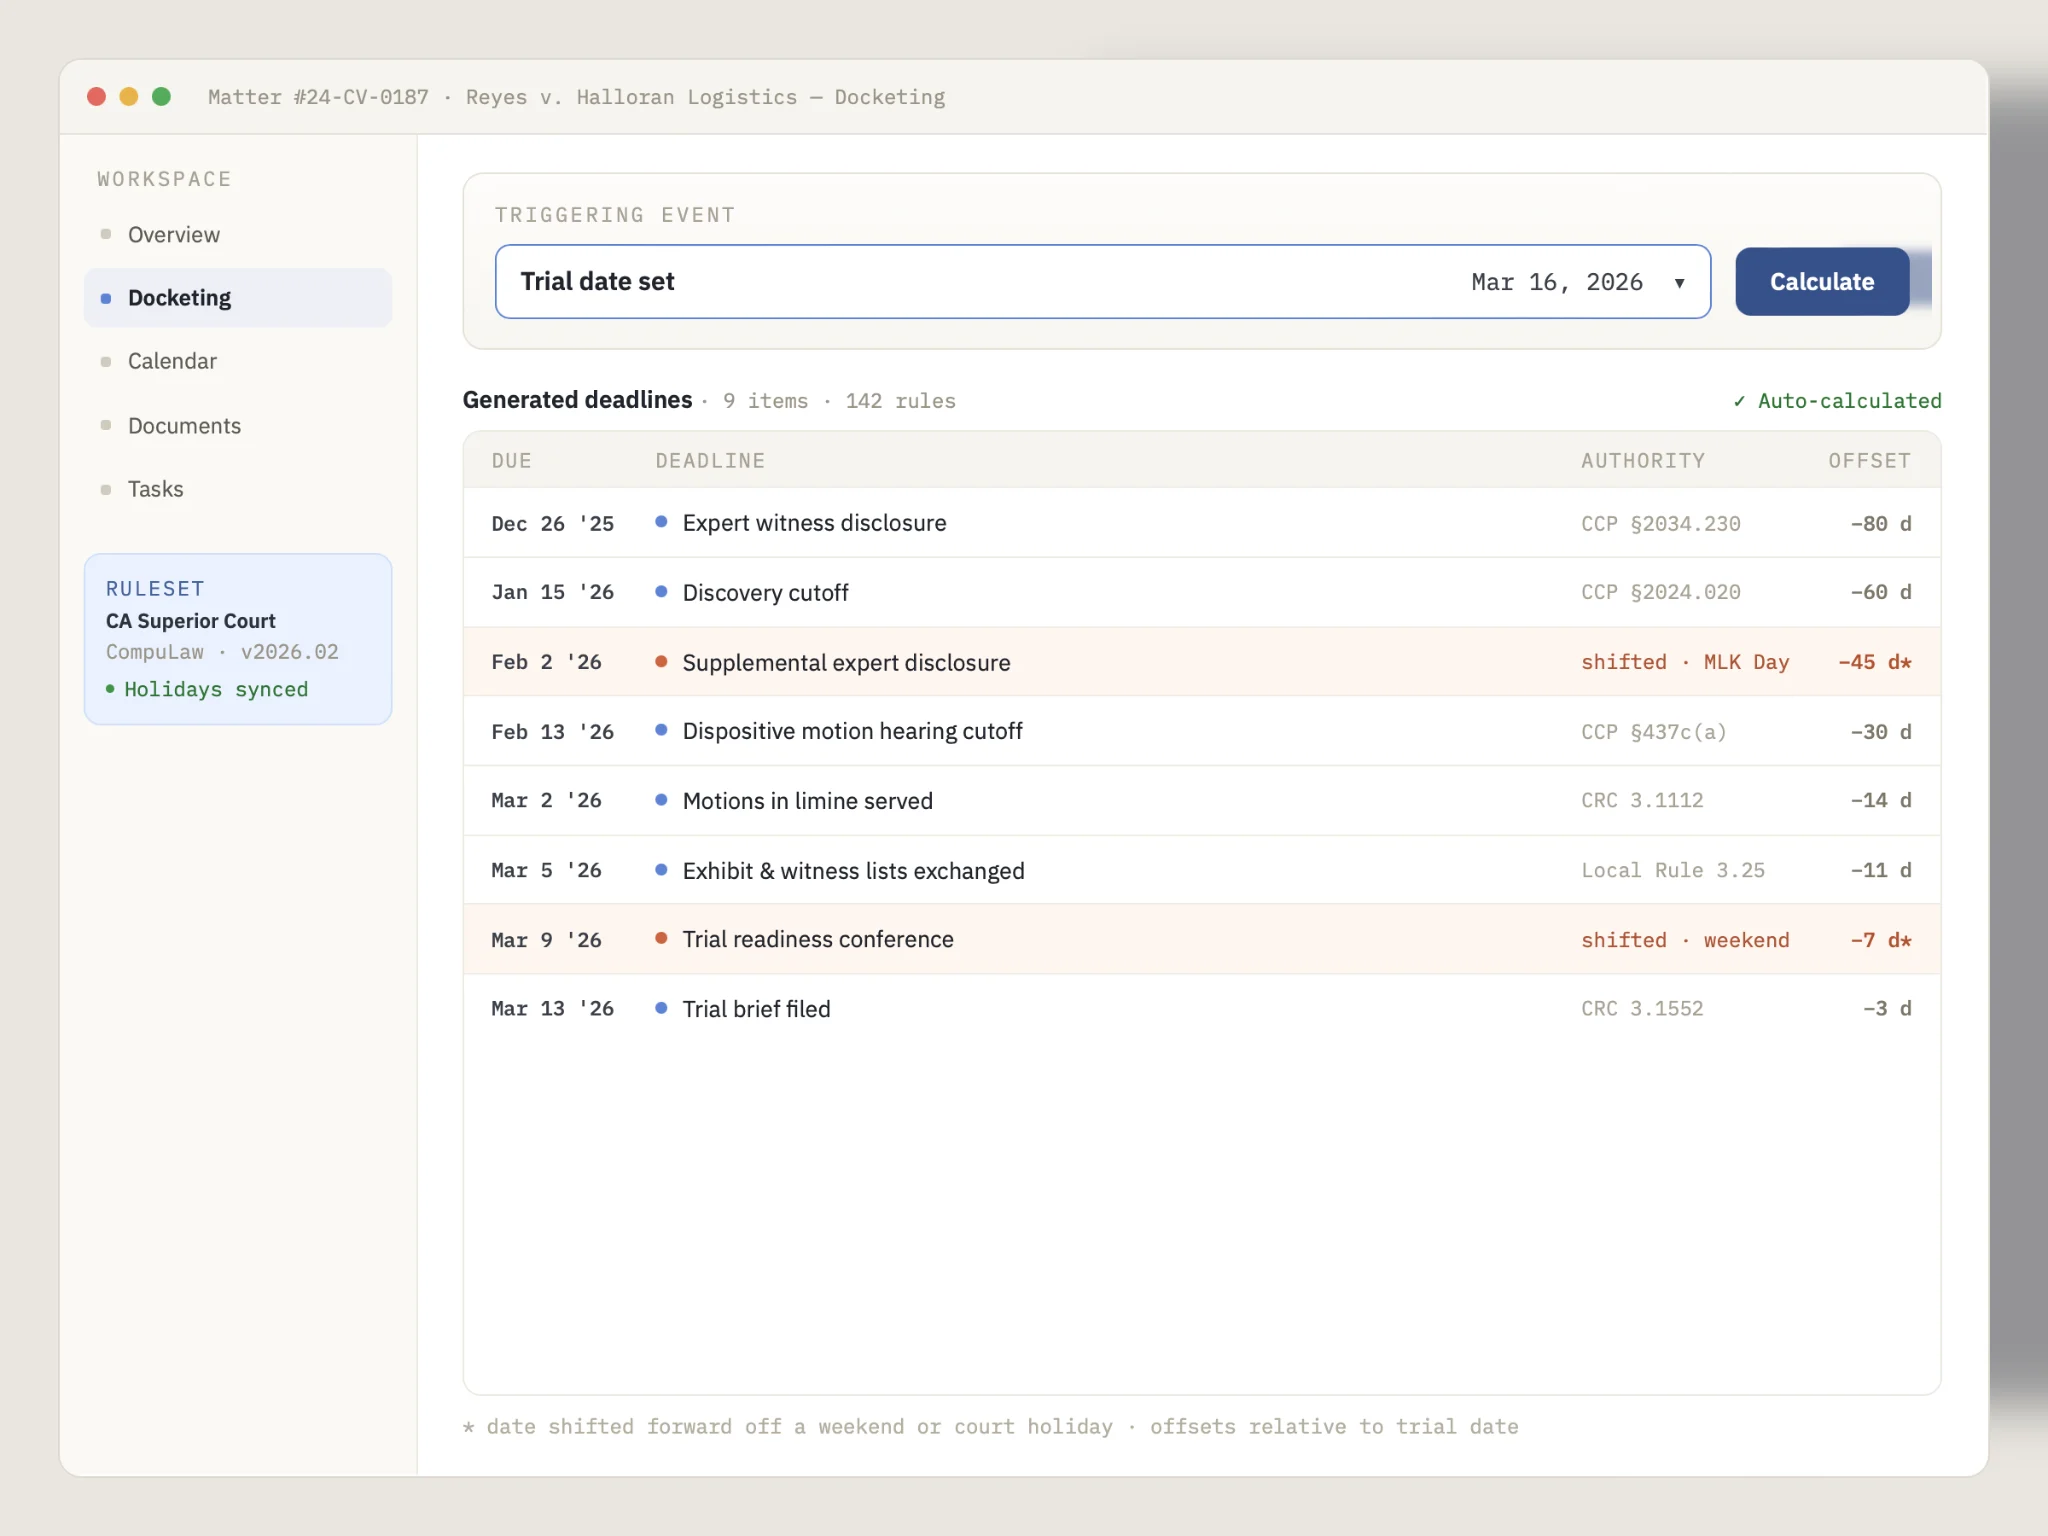Click the shifted · weekend note
The width and height of the screenshot is (2048, 1536).
1685,940
